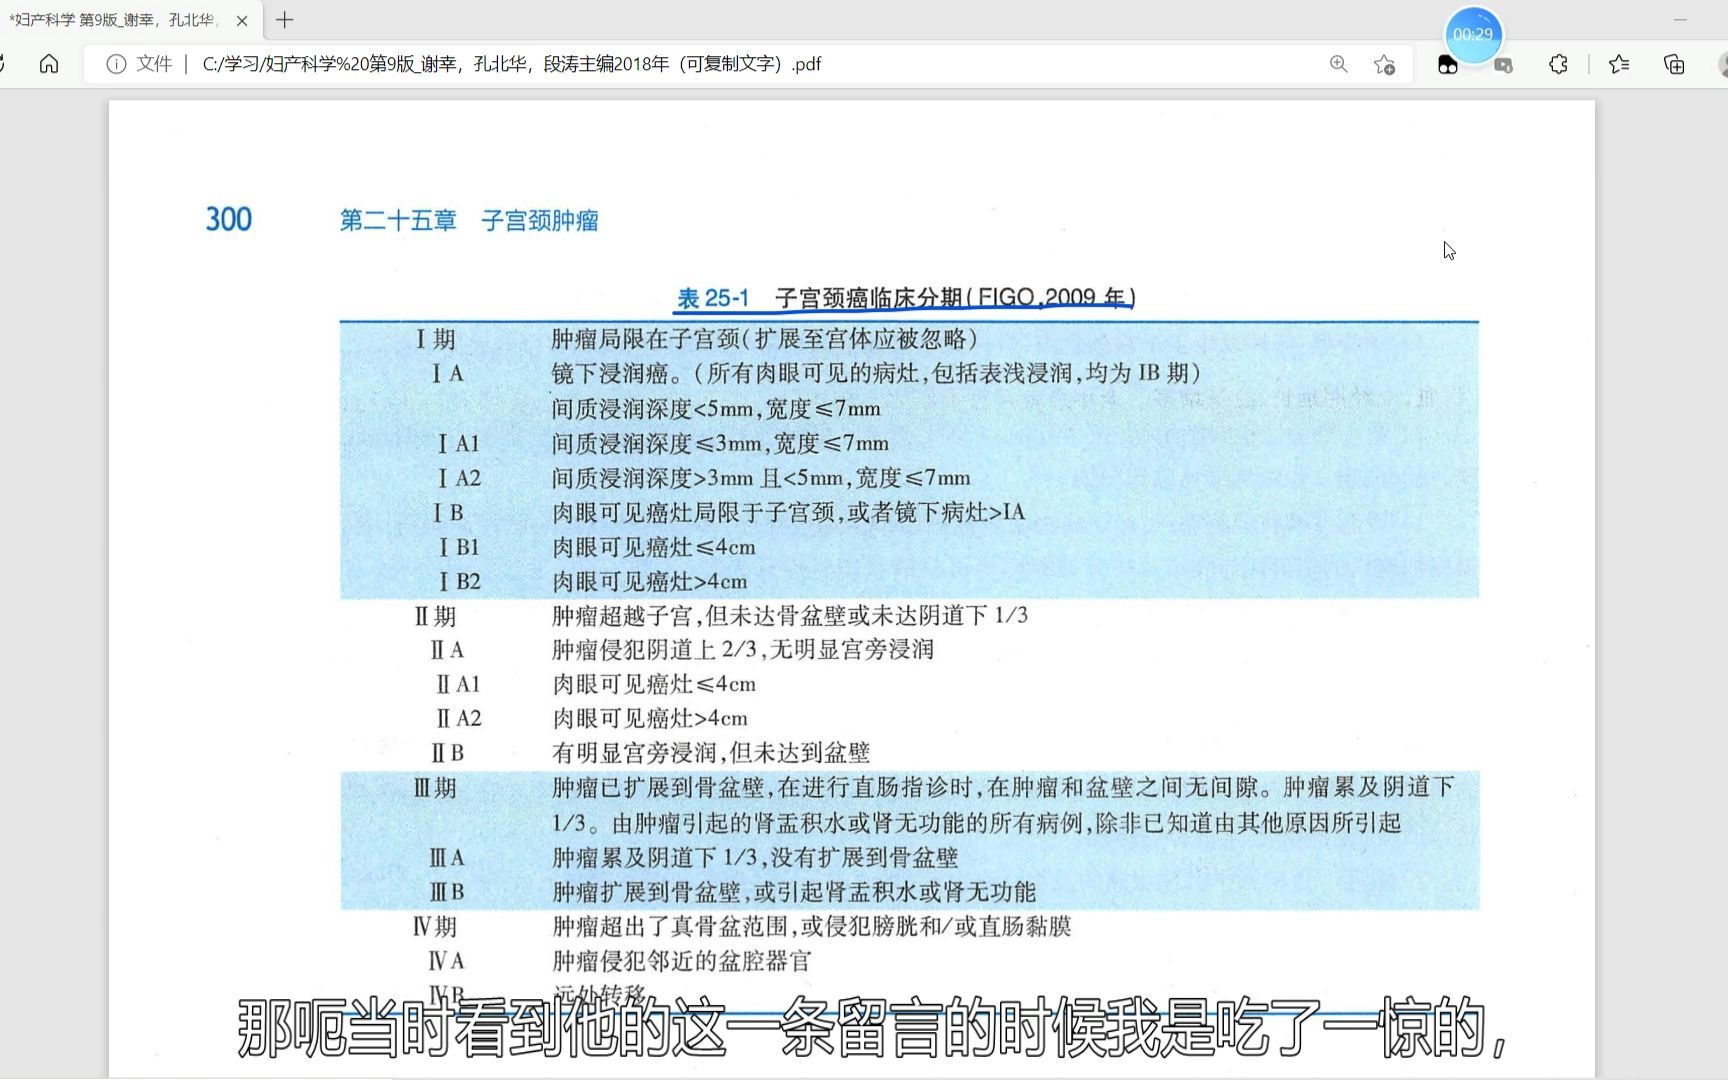Click the text 镜下浸润癌
The height and width of the screenshot is (1080, 1728).
coord(610,373)
